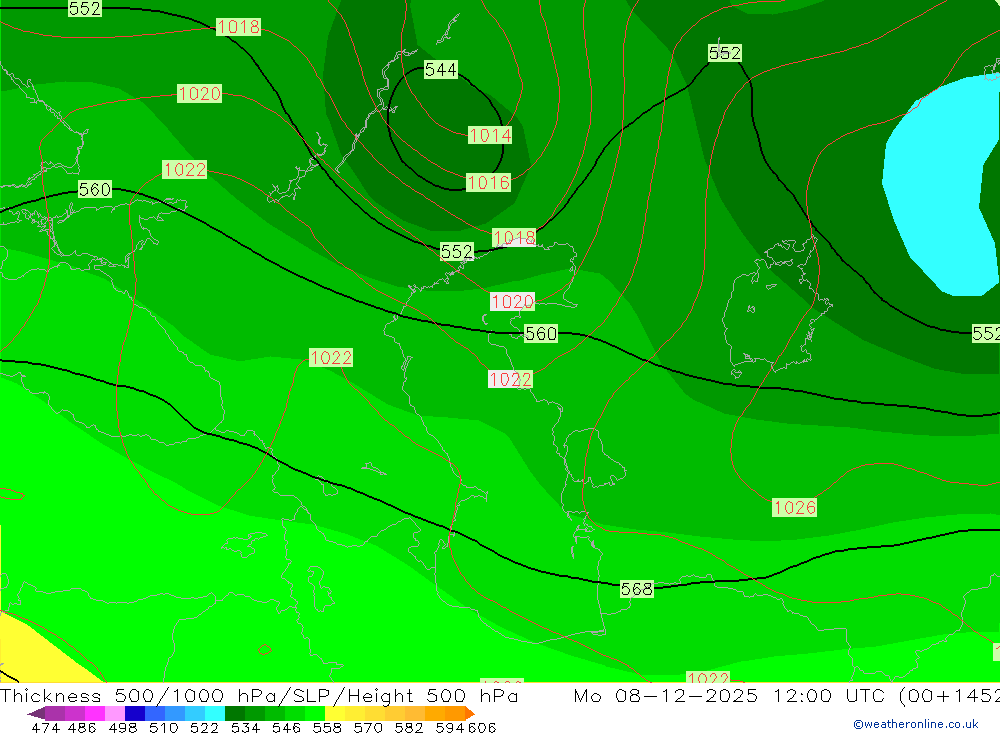
Task: Click the right orange arrow tip of the color scale
Action: (471, 713)
